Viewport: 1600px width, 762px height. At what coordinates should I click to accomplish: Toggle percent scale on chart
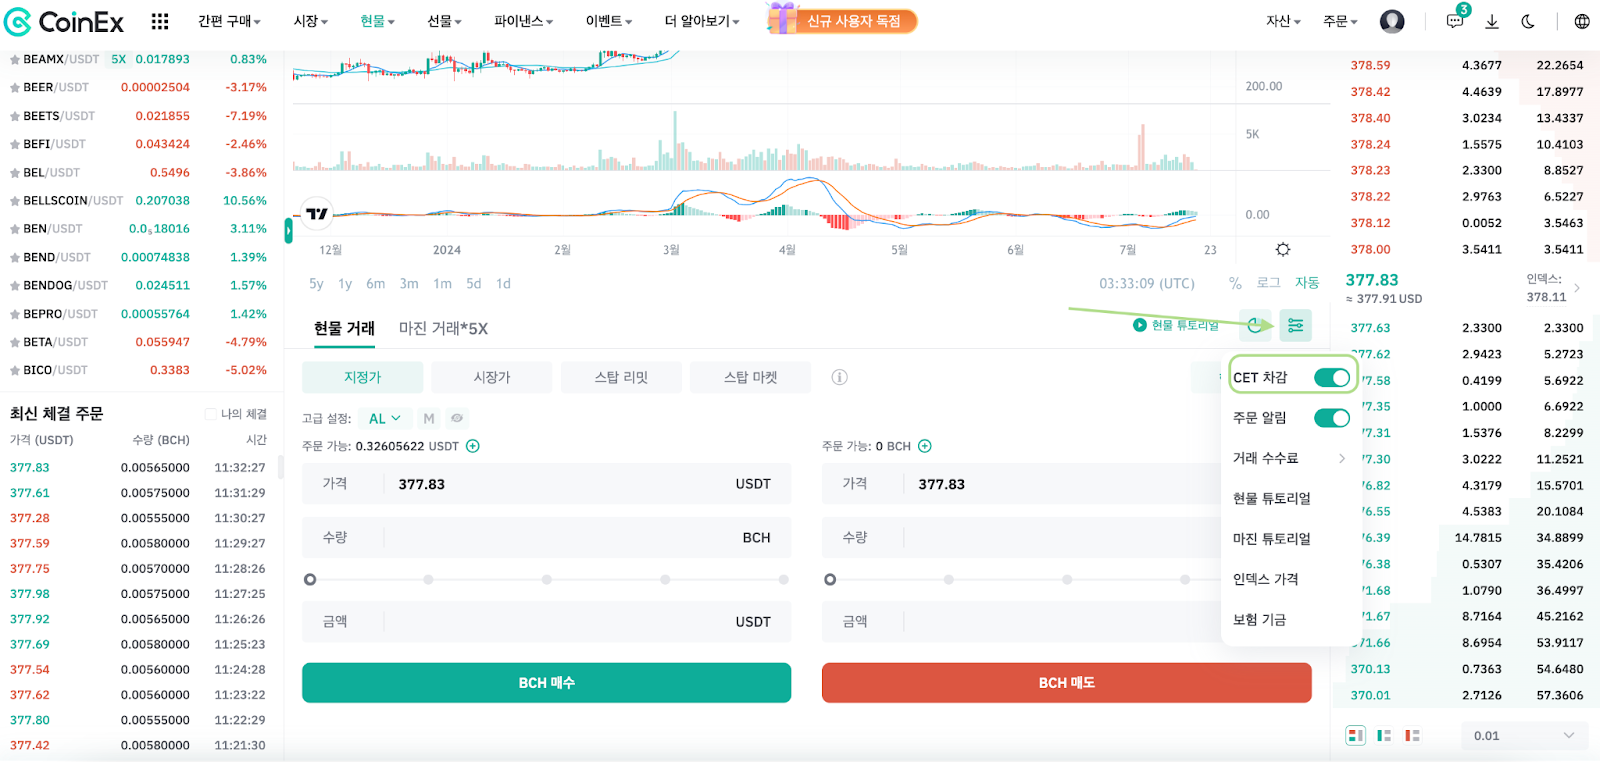pos(1235,283)
